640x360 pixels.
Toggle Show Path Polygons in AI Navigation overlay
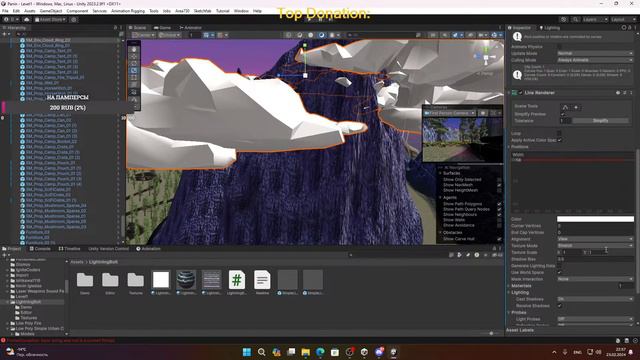point(499,204)
